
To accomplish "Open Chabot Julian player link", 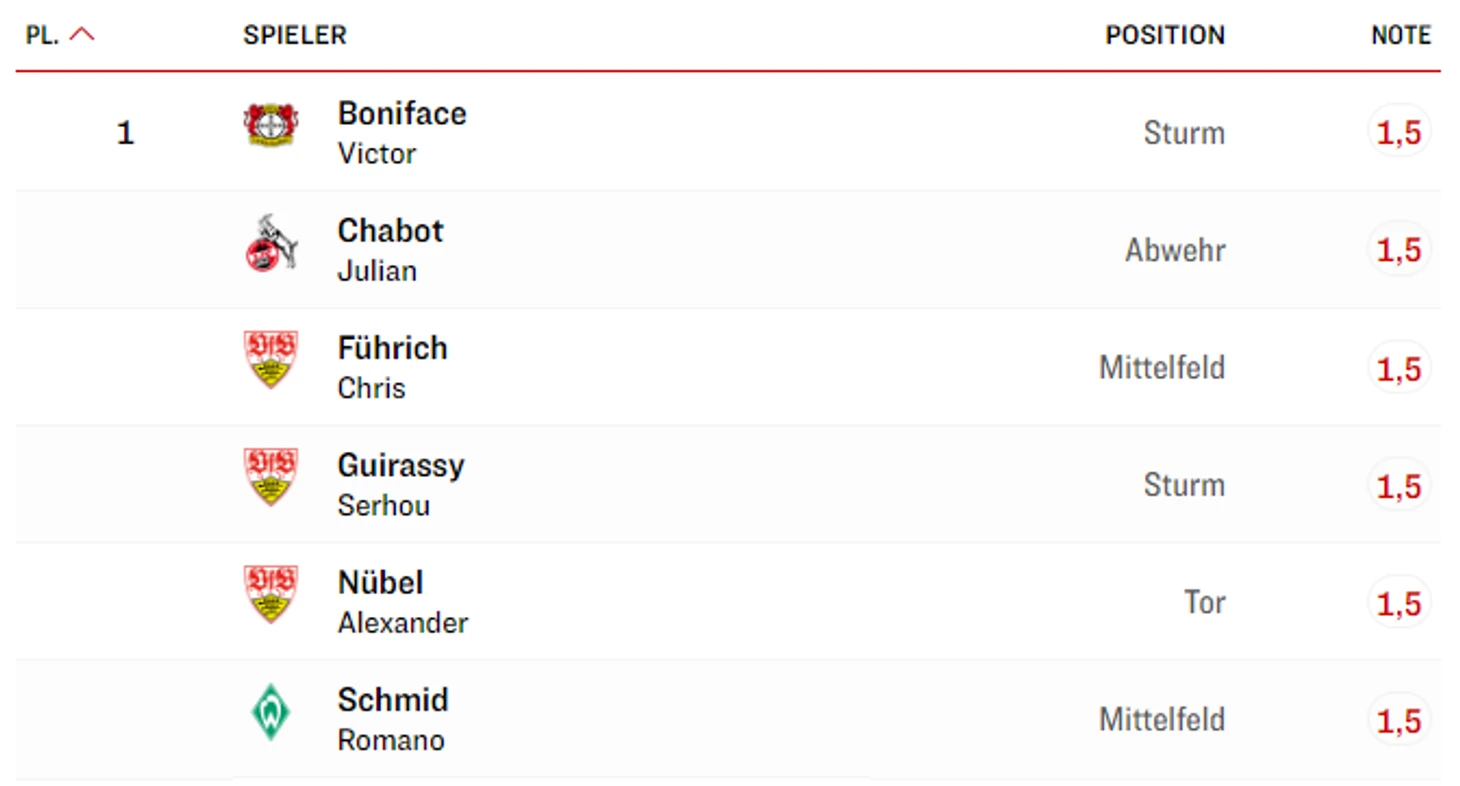I will (x=390, y=249).
